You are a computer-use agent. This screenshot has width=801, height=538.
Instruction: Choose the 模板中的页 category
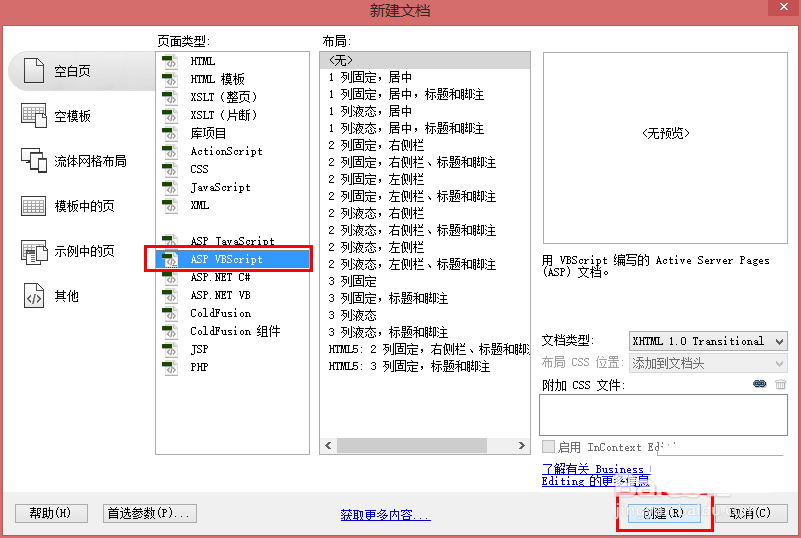[67, 206]
